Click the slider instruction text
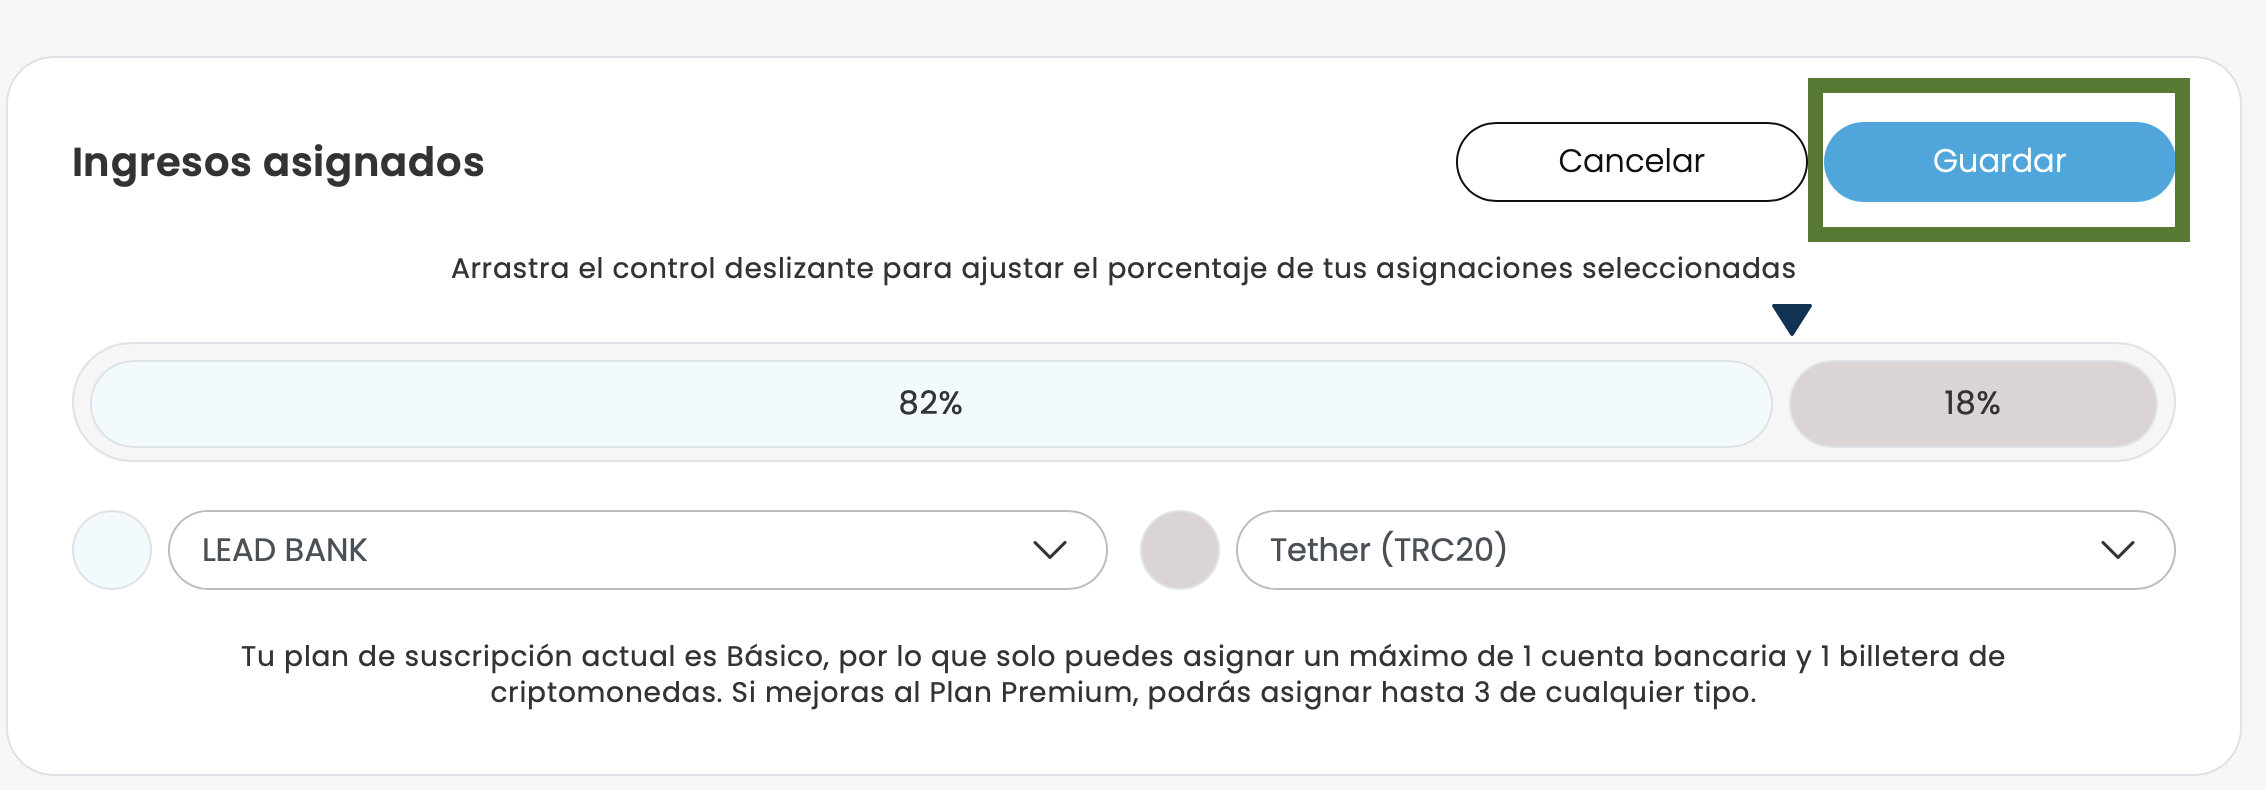 pyautogui.click(x=1123, y=268)
